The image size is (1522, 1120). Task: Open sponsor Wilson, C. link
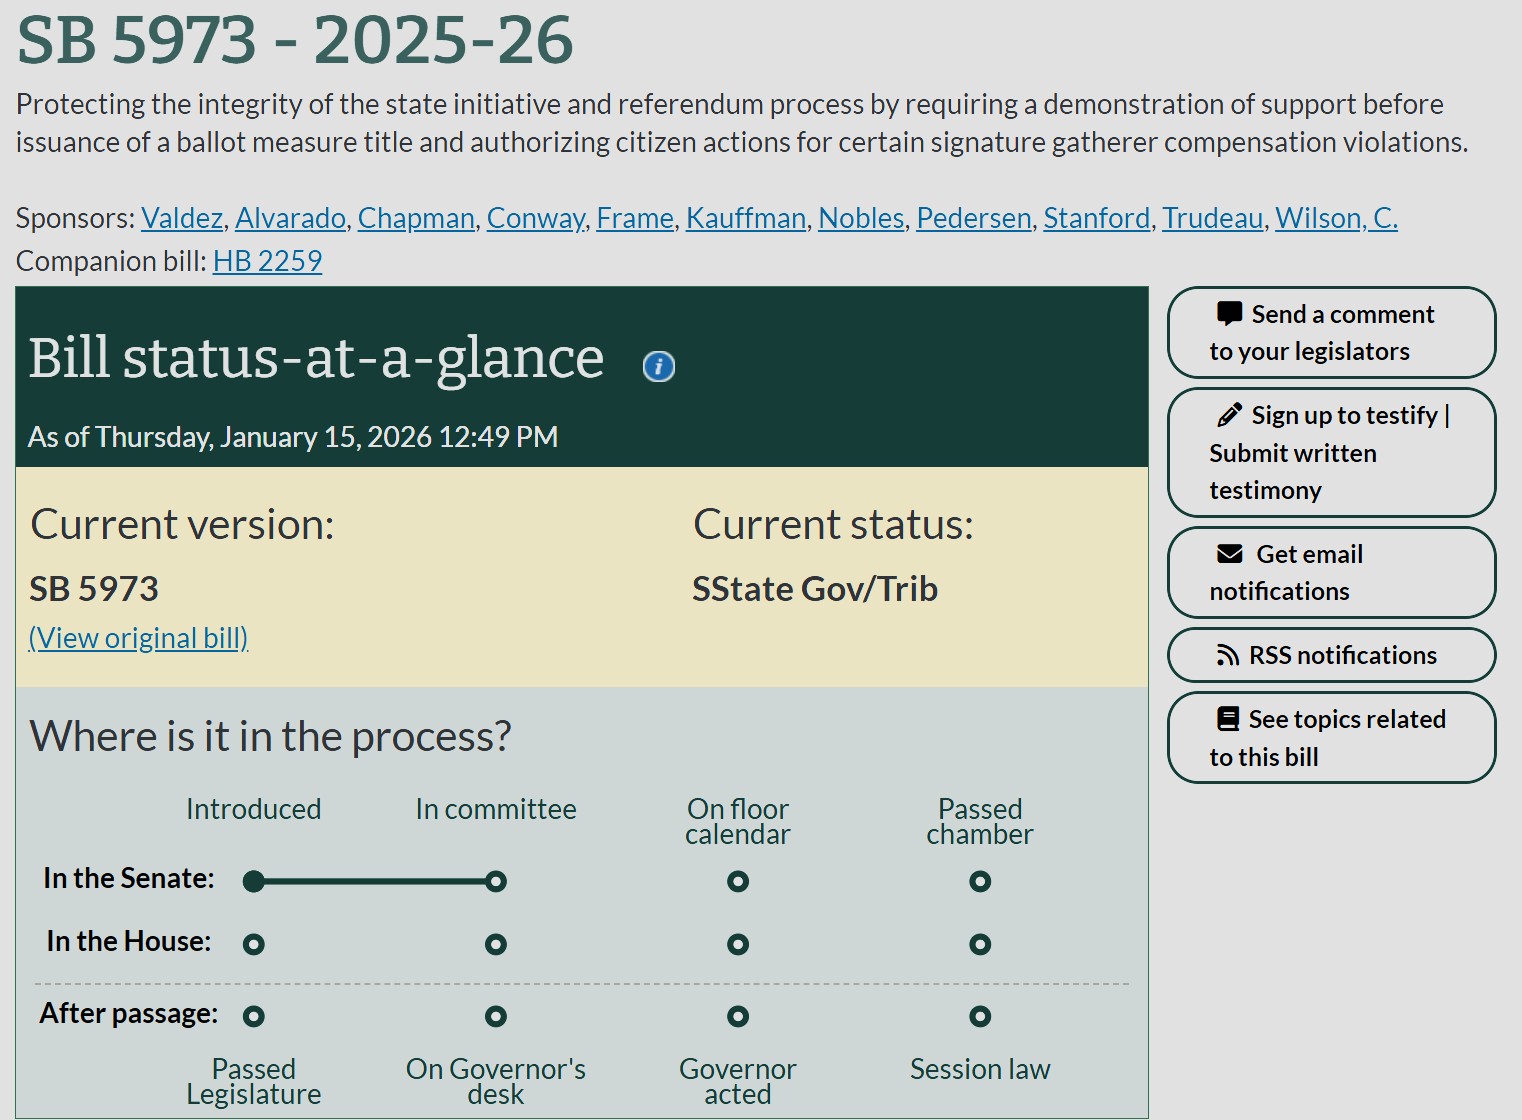coord(1337,218)
